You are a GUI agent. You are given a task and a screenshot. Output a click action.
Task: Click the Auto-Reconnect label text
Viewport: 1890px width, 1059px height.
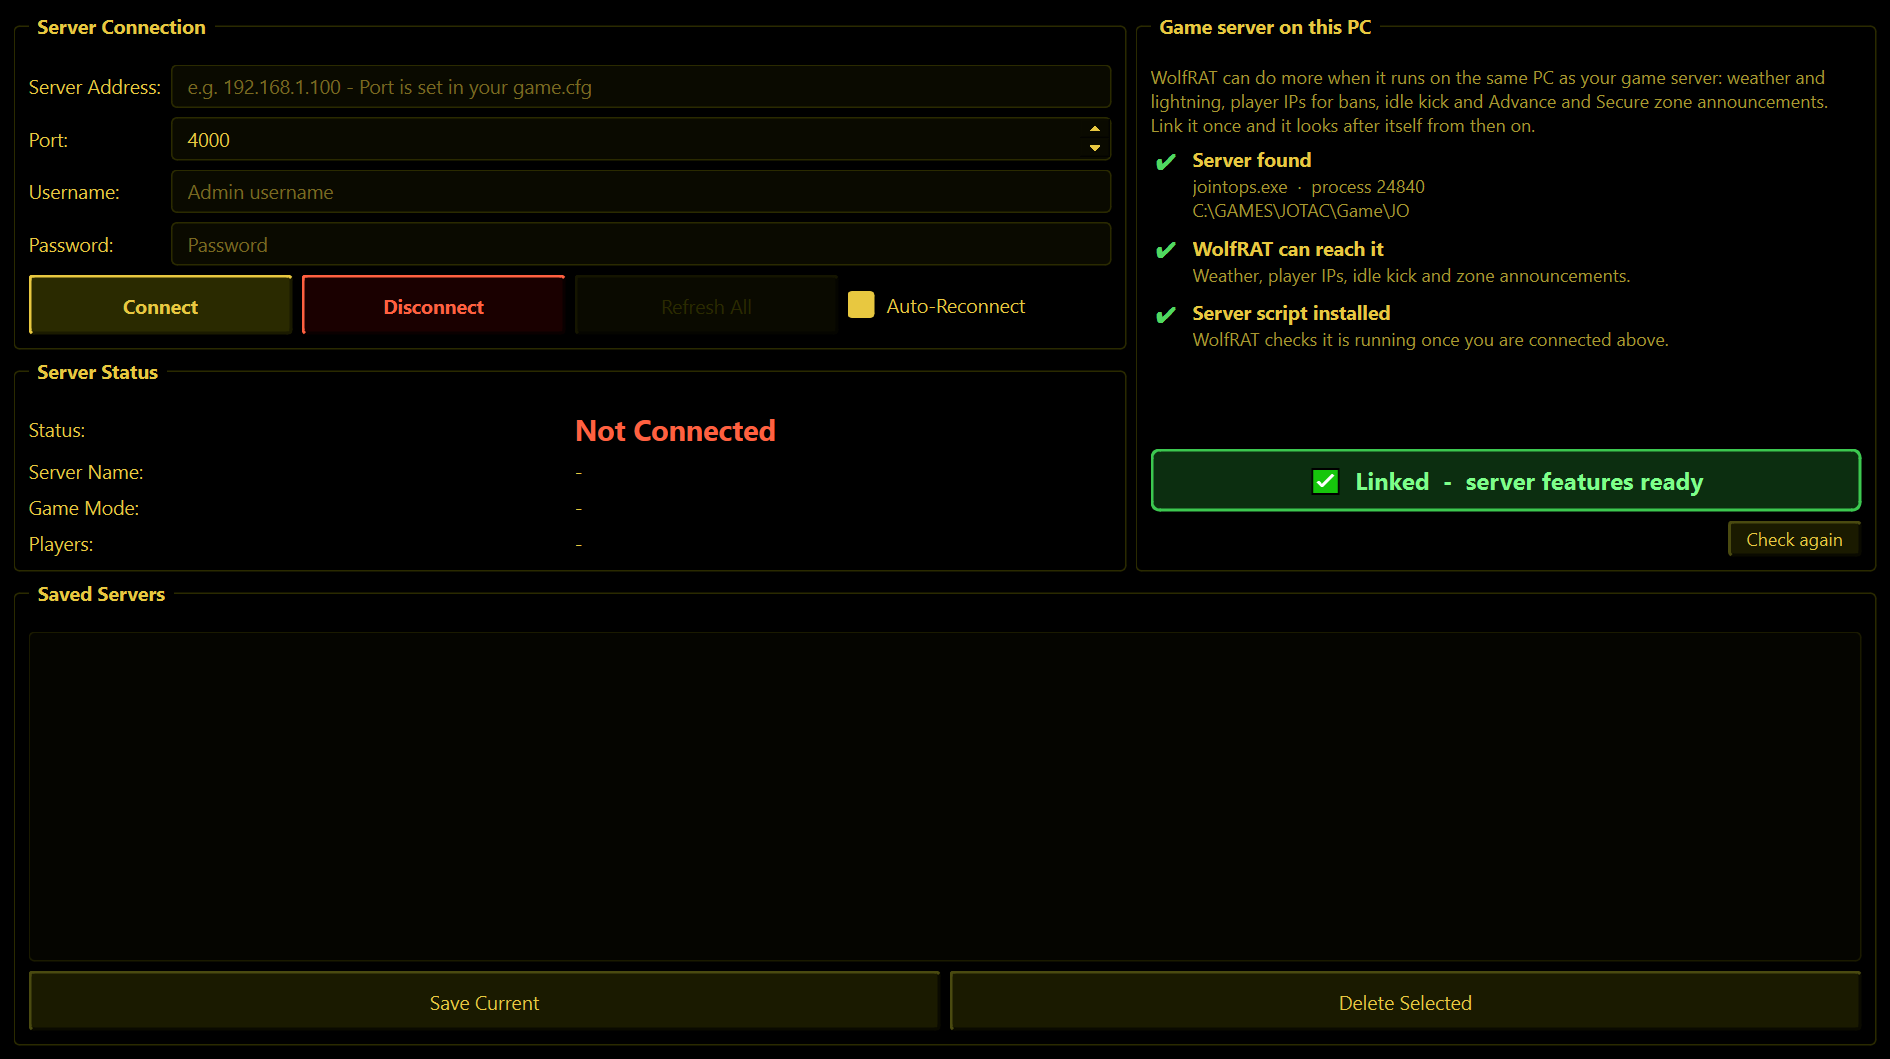point(955,306)
